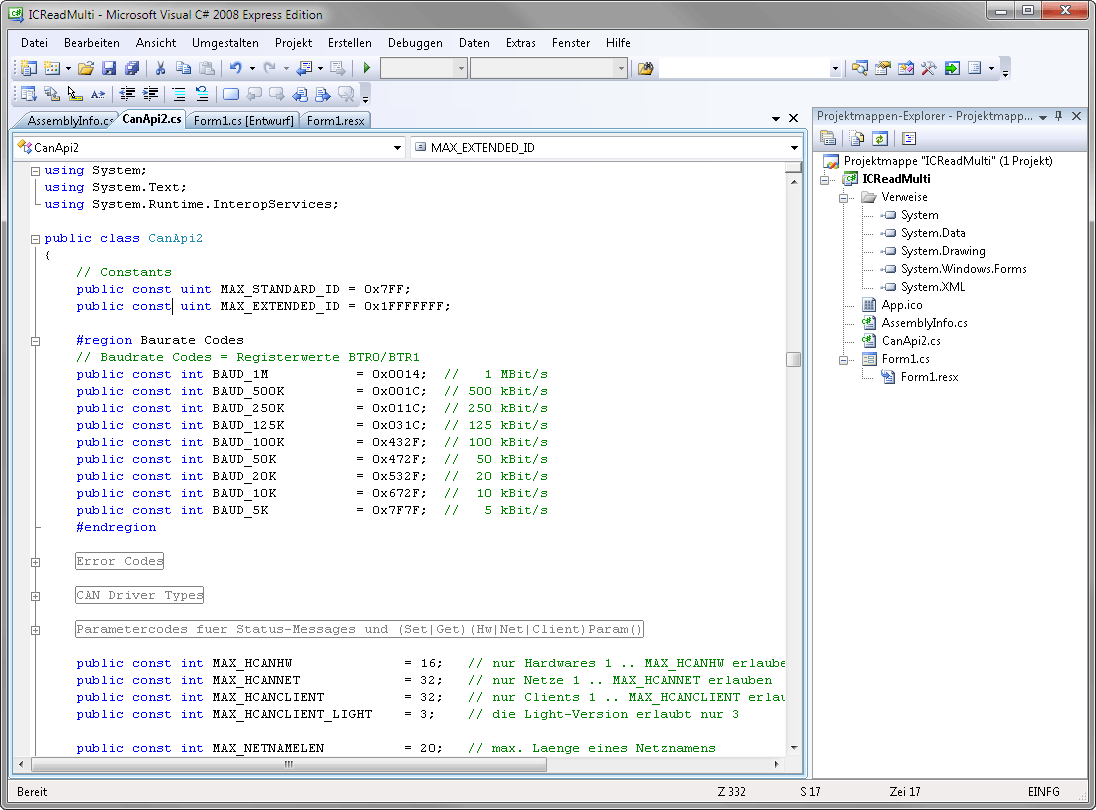Toggle a bookmark on the current line
Screen dimensions: 1096x810
[x=231, y=94]
